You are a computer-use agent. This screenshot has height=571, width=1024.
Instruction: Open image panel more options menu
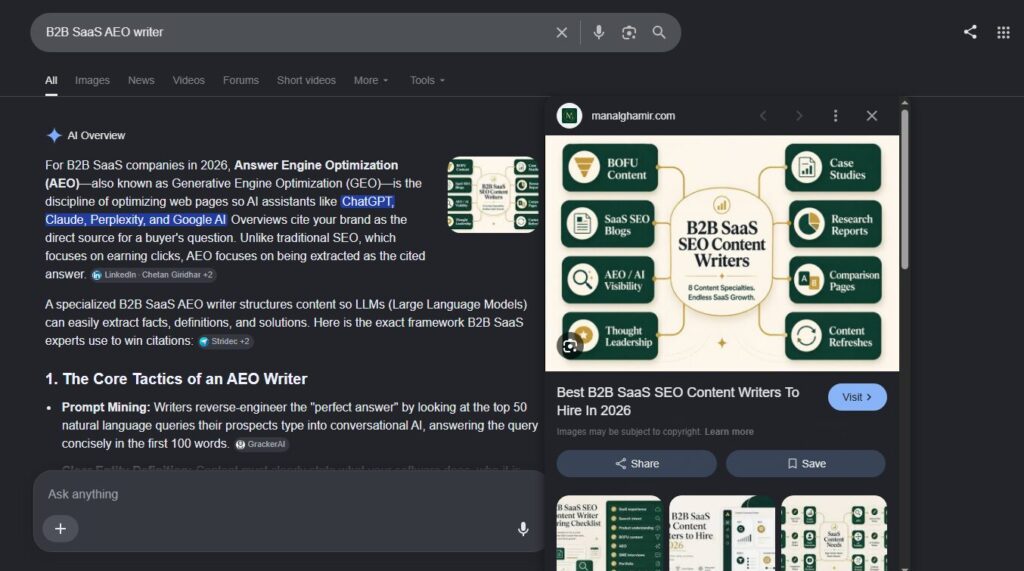pyautogui.click(x=835, y=116)
